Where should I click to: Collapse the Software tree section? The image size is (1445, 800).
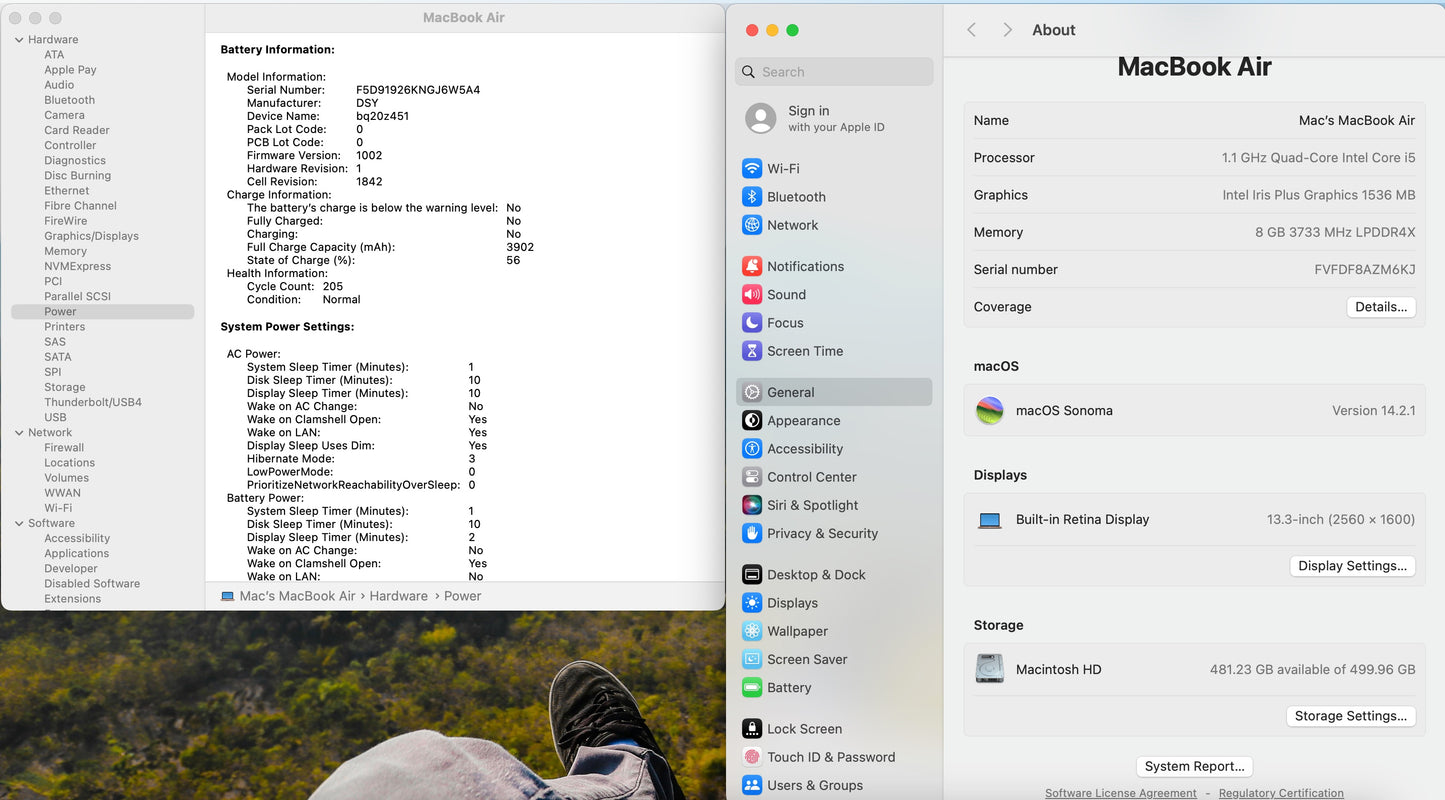click(19, 523)
